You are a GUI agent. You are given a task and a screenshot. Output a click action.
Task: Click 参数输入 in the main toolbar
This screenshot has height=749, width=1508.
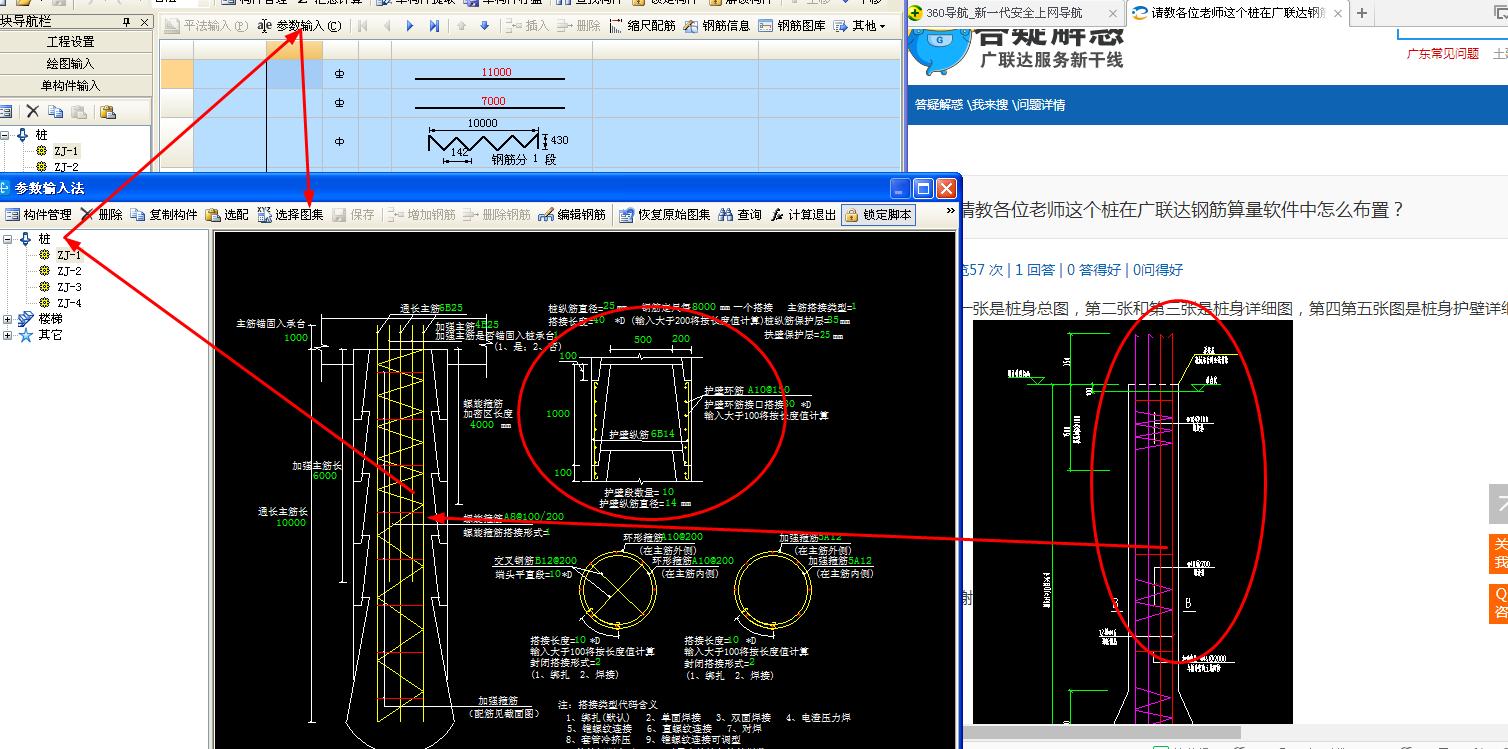[x=299, y=26]
